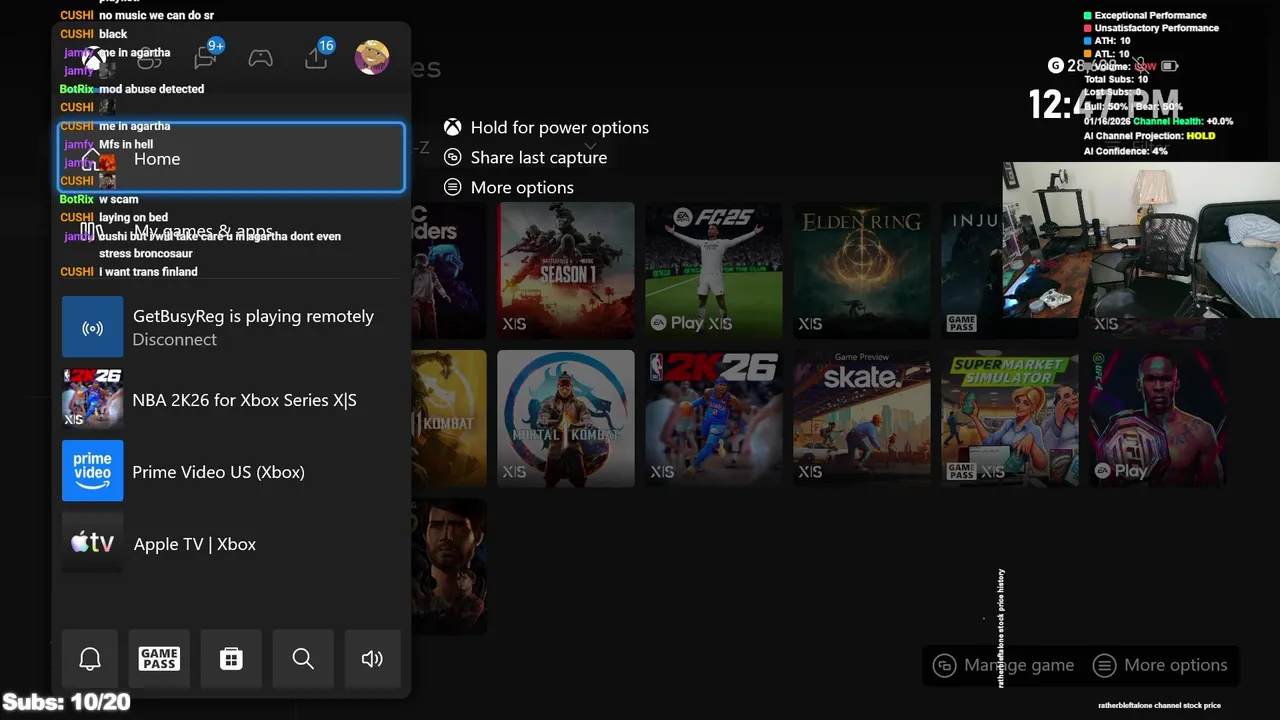Open Audio & music speaker icon

pyautogui.click(x=372, y=658)
